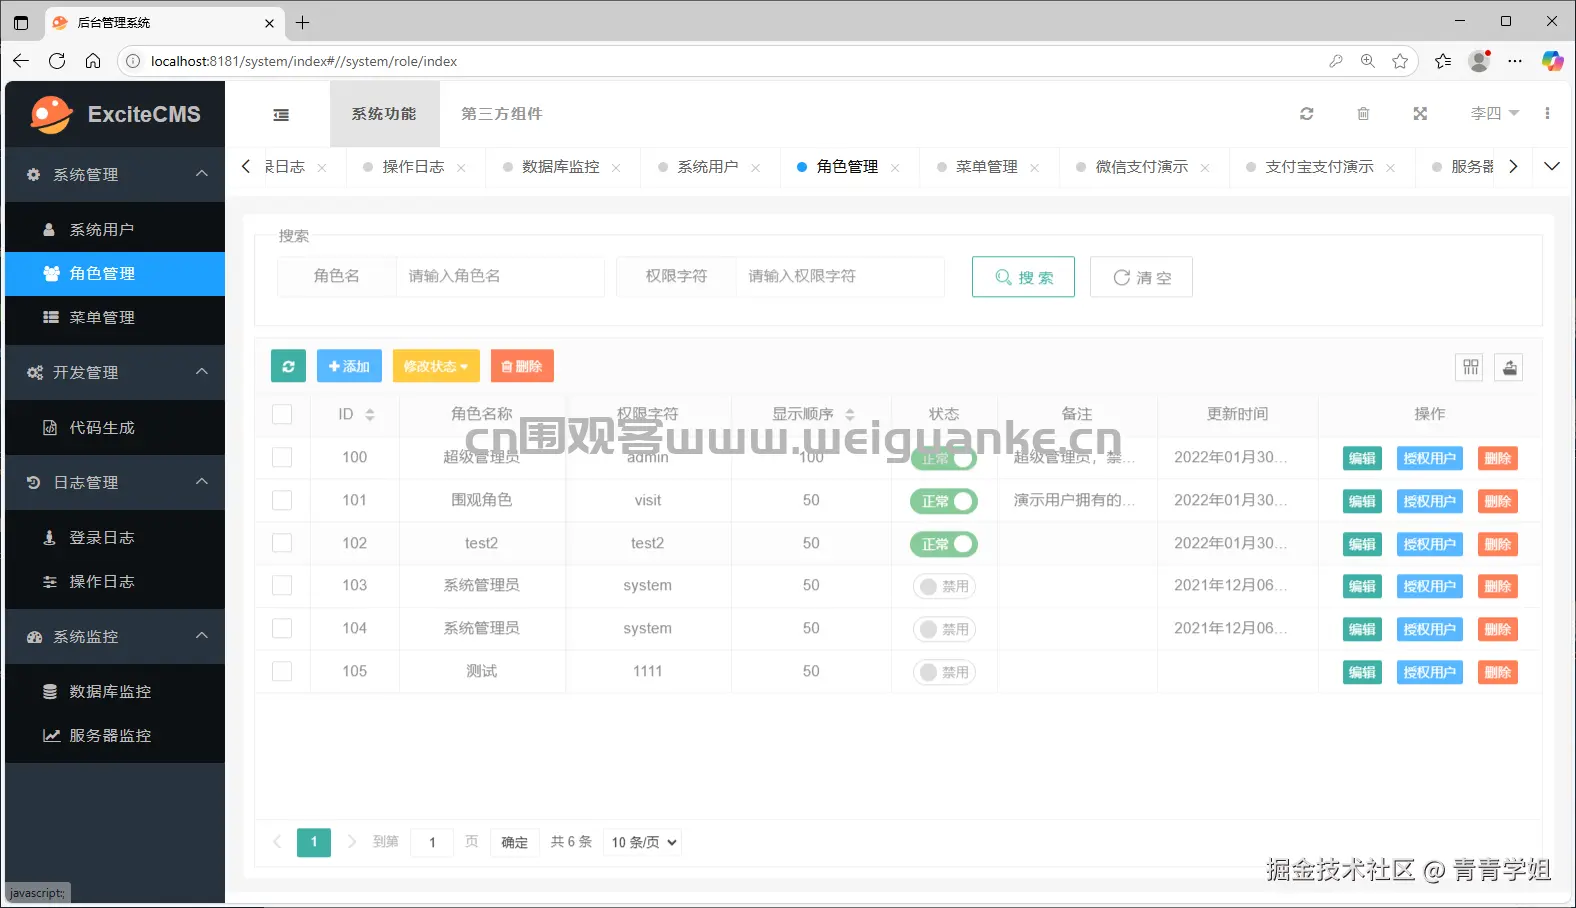
Task: Add this page to browser favorites
Action: [1400, 61]
